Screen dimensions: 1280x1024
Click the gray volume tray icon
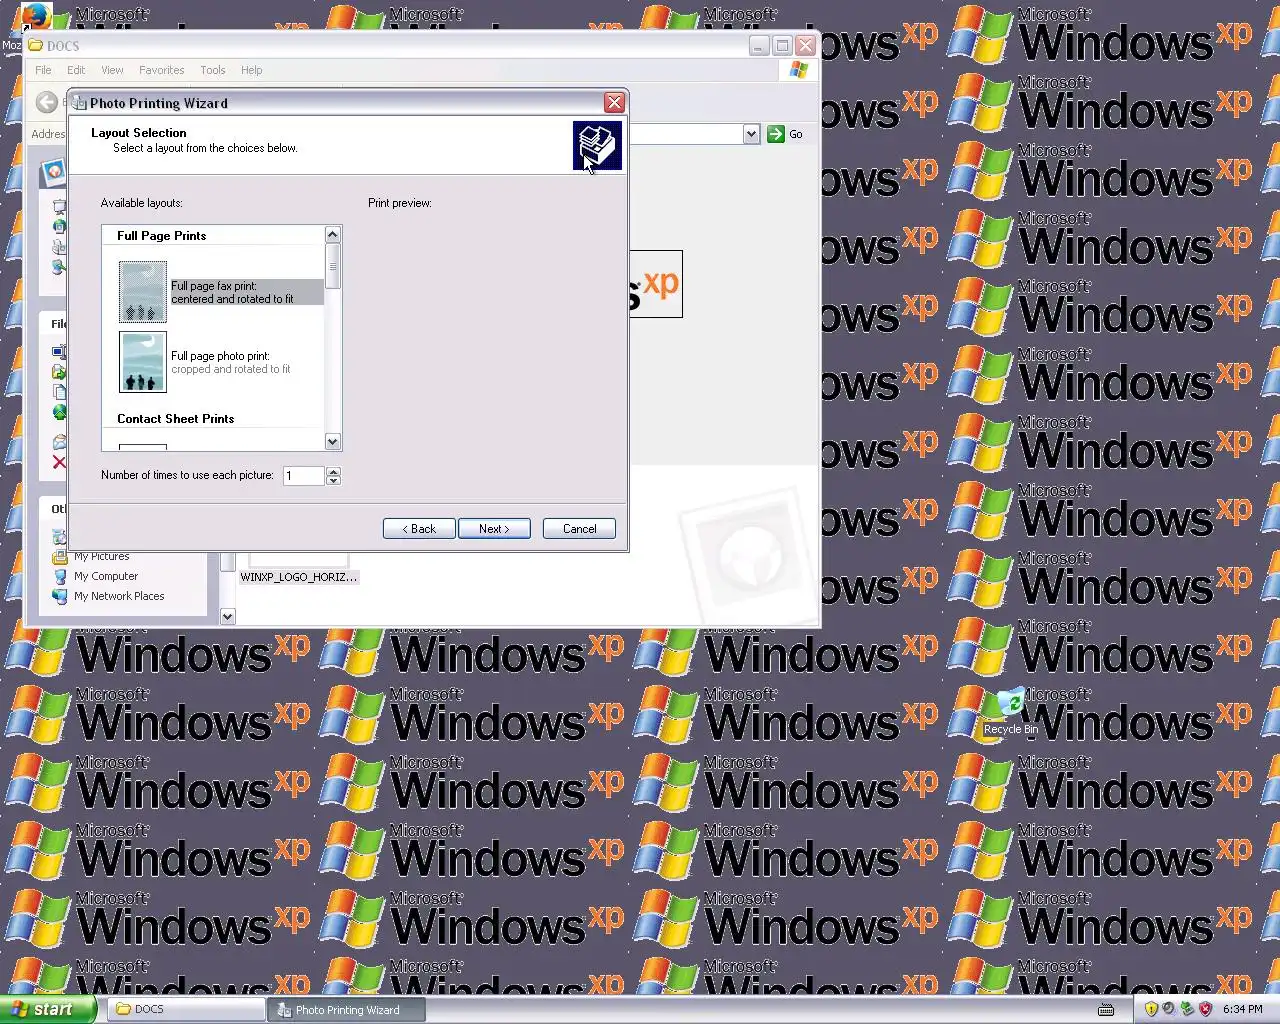coord(1169,1009)
